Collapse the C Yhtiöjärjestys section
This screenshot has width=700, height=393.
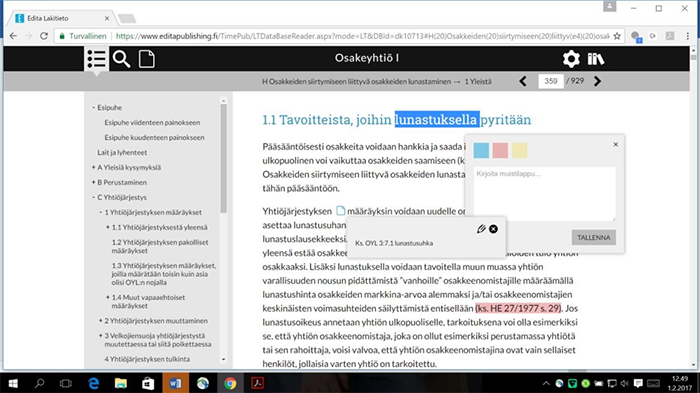pos(94,197)
